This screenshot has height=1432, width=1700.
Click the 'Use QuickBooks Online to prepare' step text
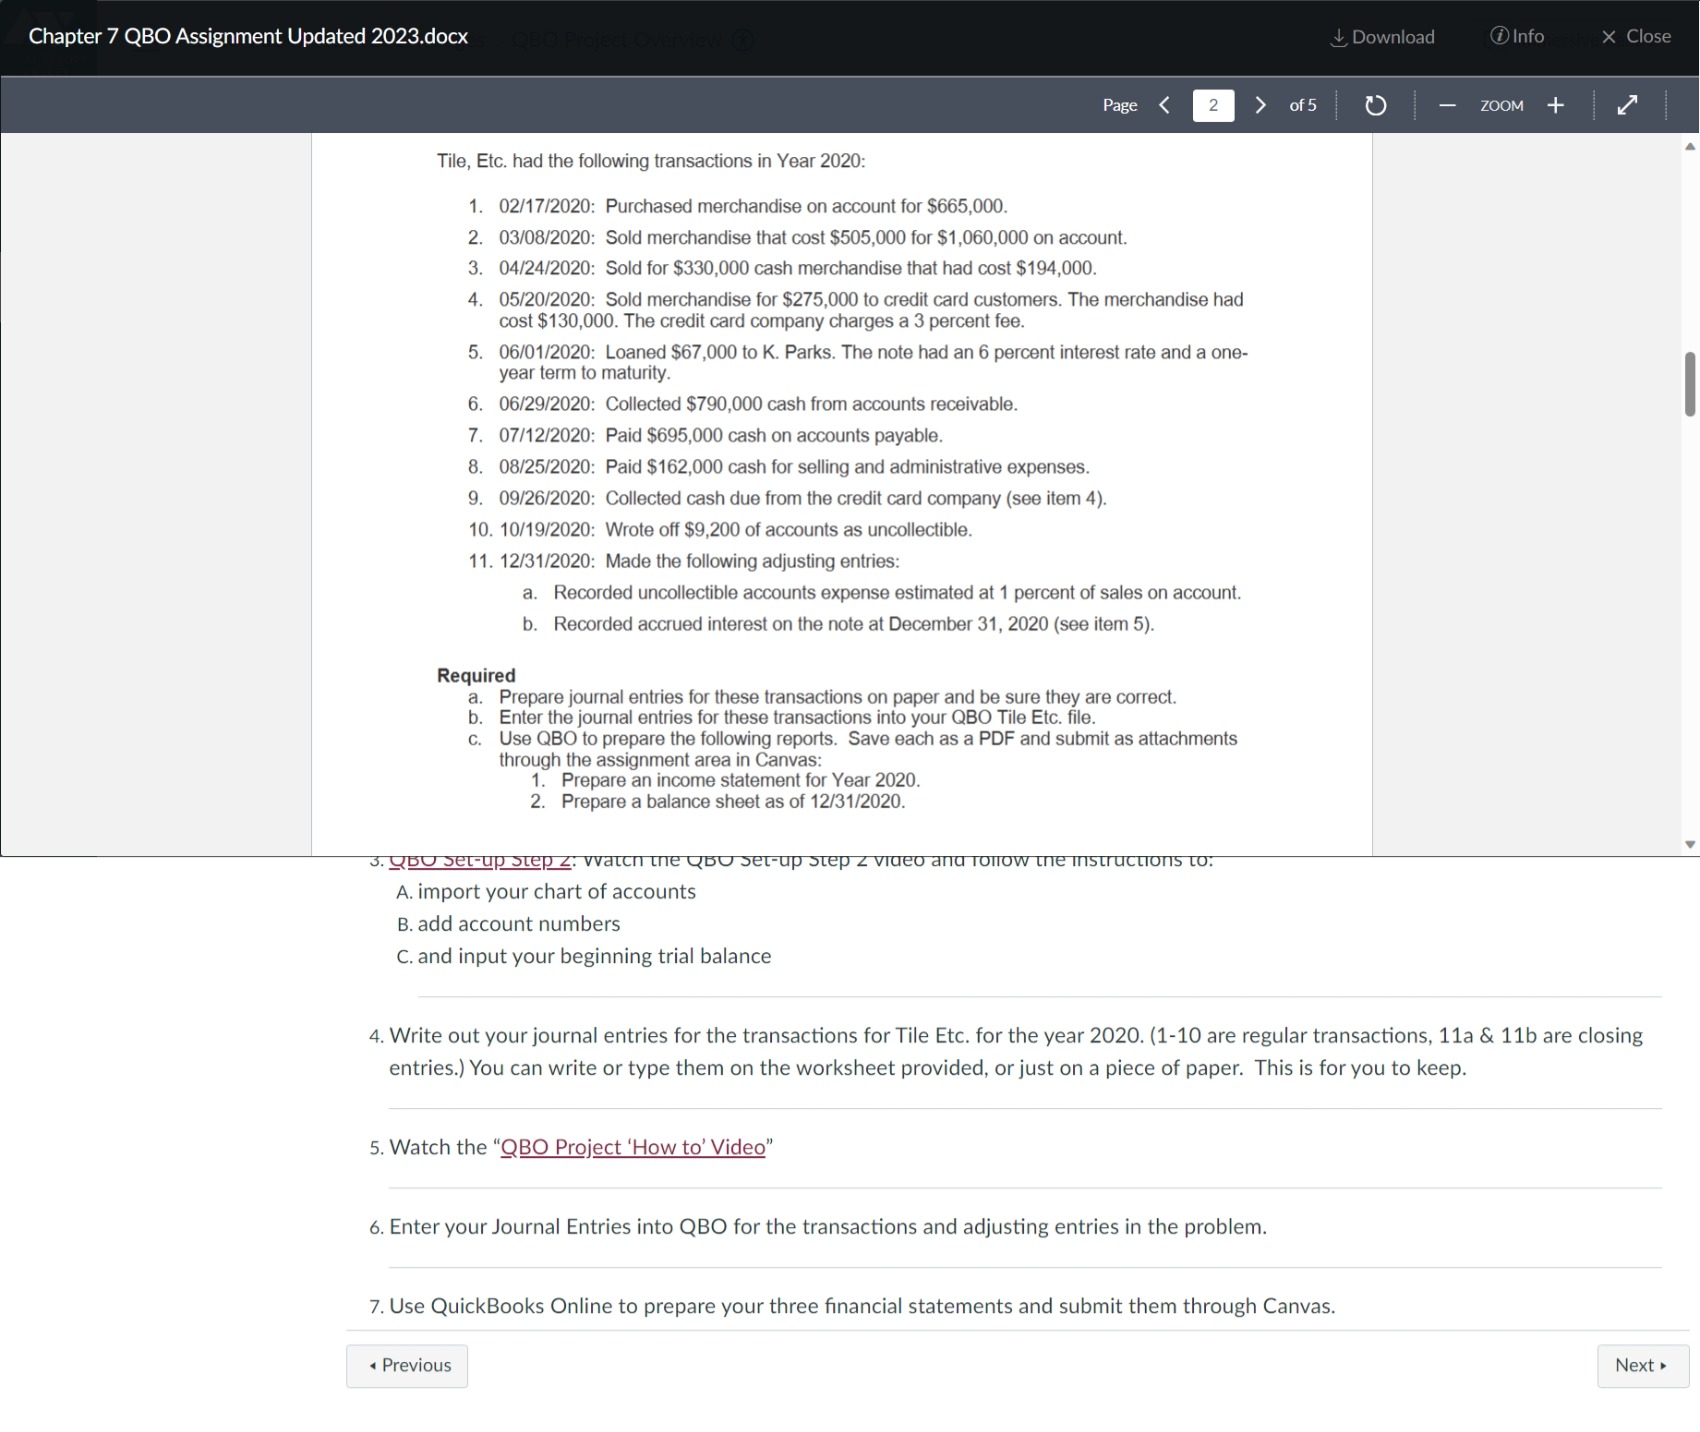click(x=862, y=1307)
